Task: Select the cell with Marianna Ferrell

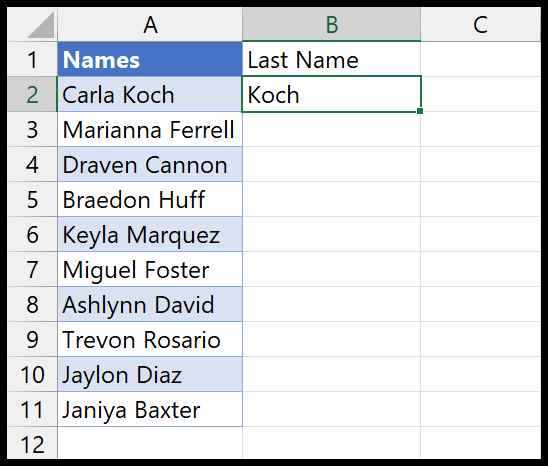Action: [150, 129]
